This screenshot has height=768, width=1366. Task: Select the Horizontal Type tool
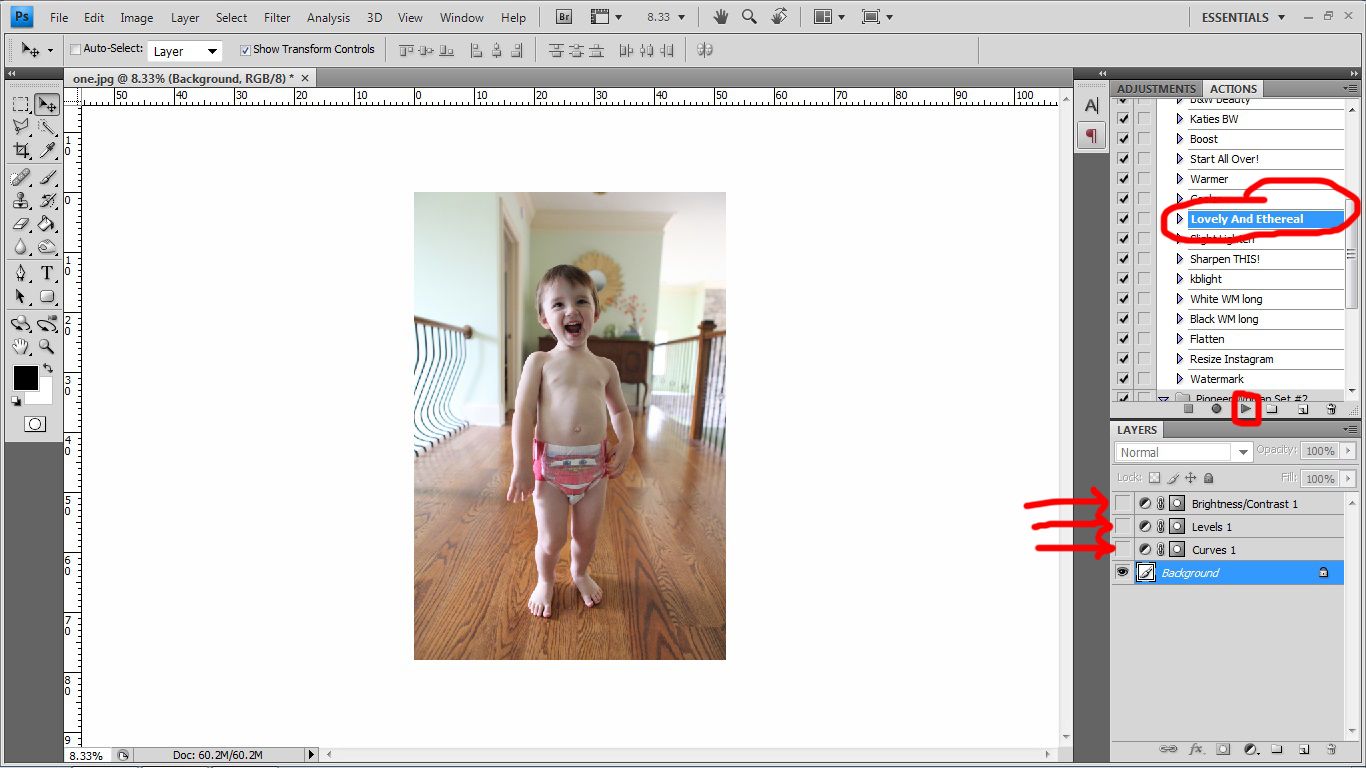[x=46, y=273]
